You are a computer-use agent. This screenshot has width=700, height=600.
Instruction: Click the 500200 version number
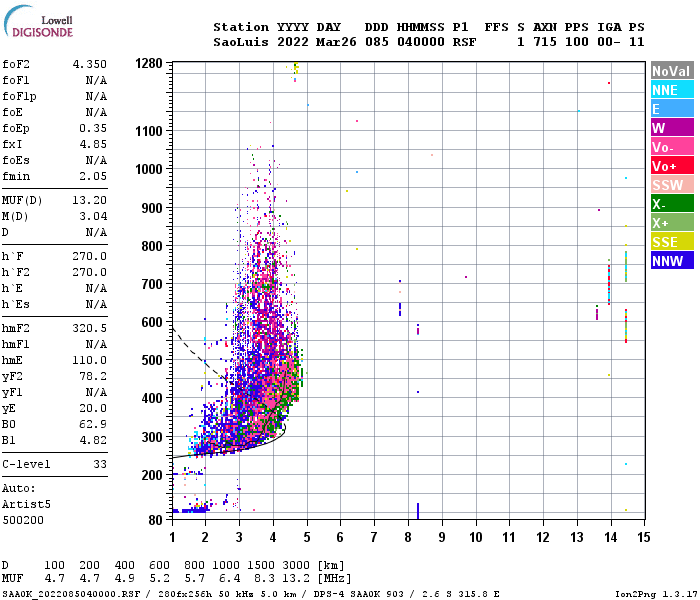[23, 520]
